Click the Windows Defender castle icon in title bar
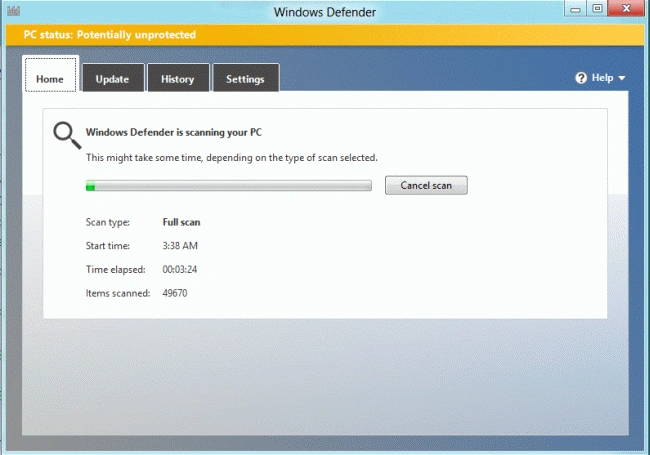Image resolution: width=650 pixels, height=455 pixels. (x=13, y=10)
